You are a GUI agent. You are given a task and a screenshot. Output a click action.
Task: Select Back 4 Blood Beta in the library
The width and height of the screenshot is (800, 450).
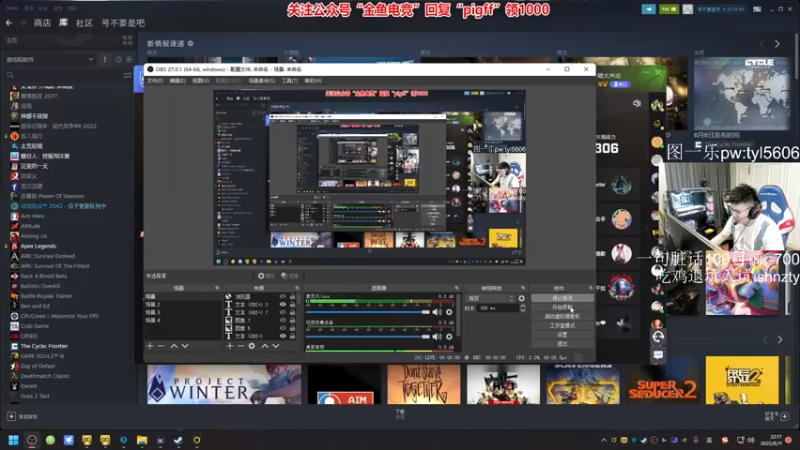tap(44, 276)
